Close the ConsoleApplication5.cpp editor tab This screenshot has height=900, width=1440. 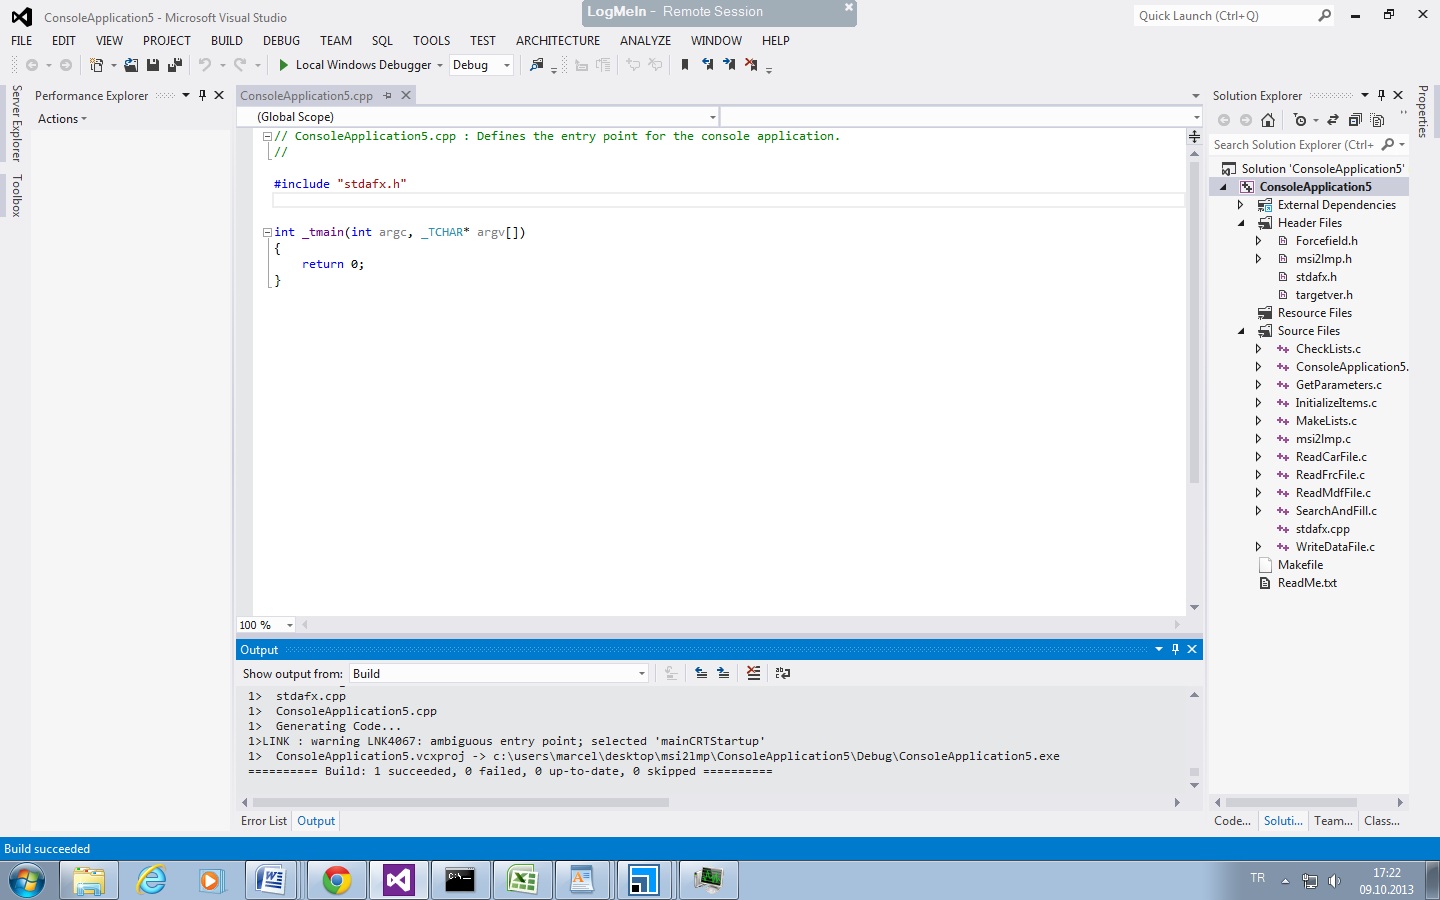(x=406, y=95)
